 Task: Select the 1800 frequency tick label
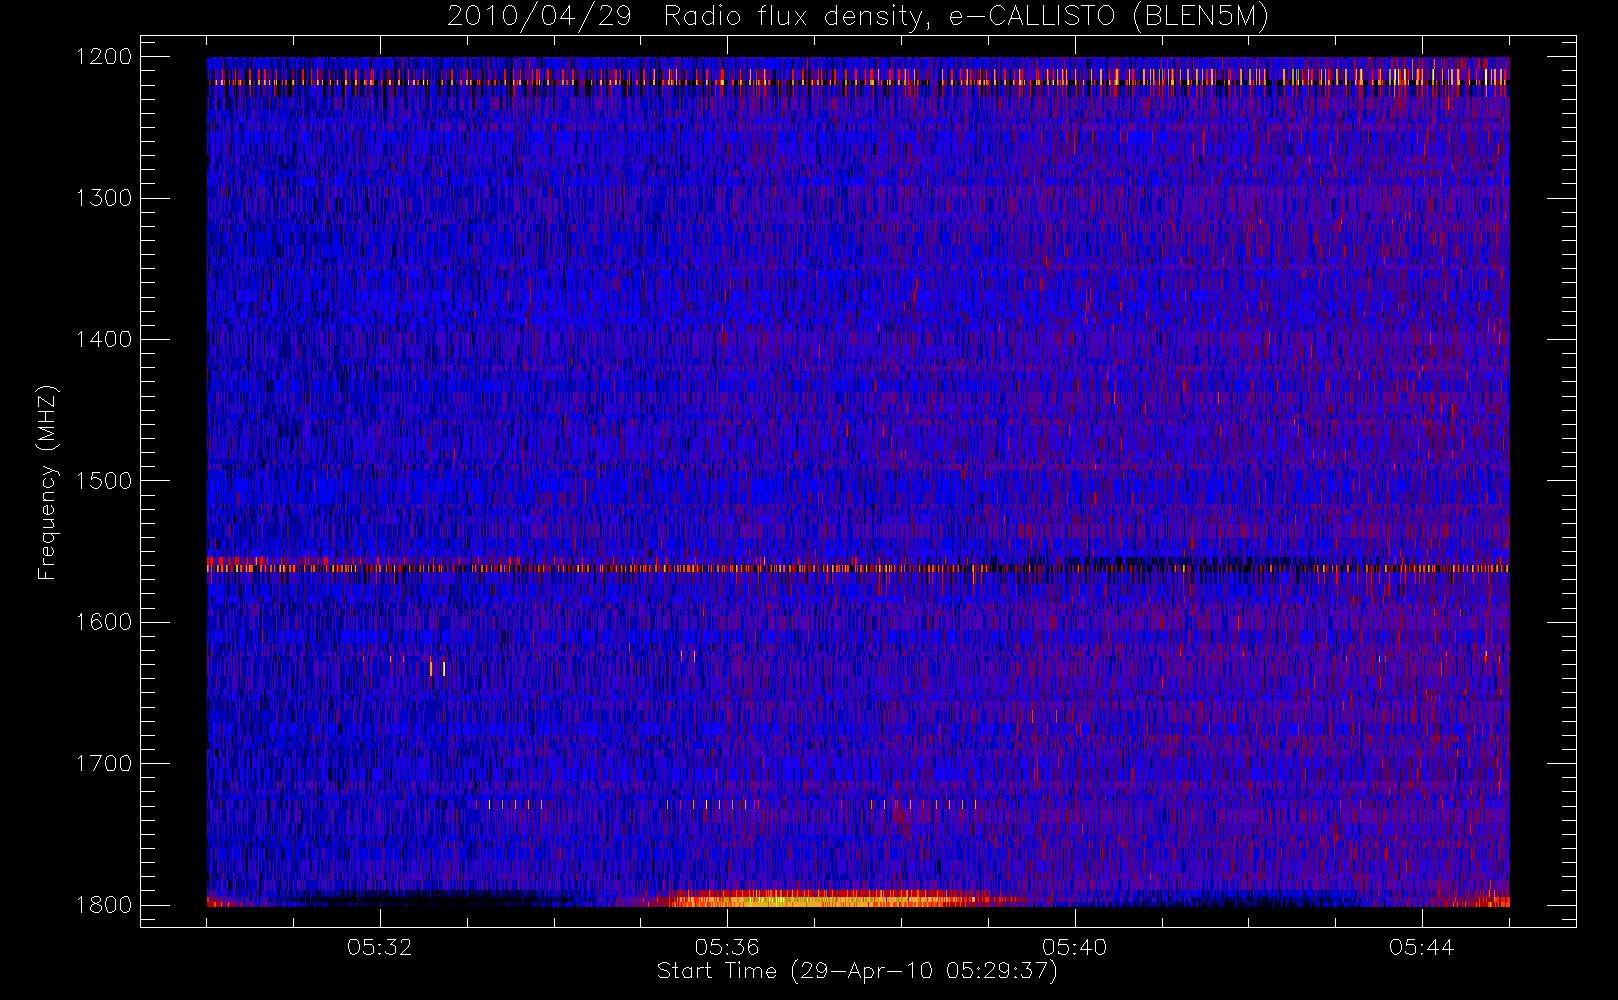tap(104, 905)
